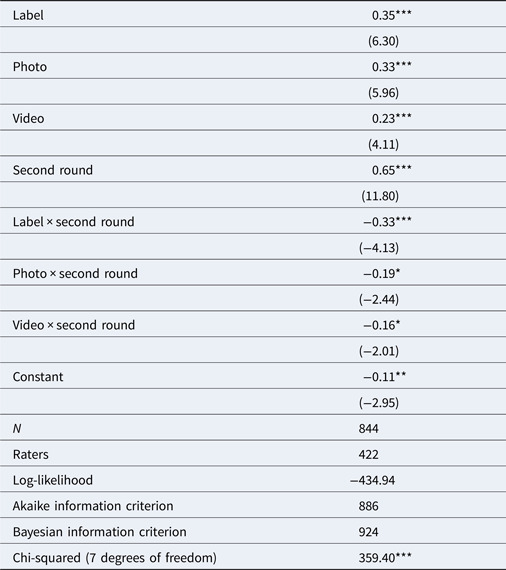Select the value (11.80)

[x=380, y=196]
